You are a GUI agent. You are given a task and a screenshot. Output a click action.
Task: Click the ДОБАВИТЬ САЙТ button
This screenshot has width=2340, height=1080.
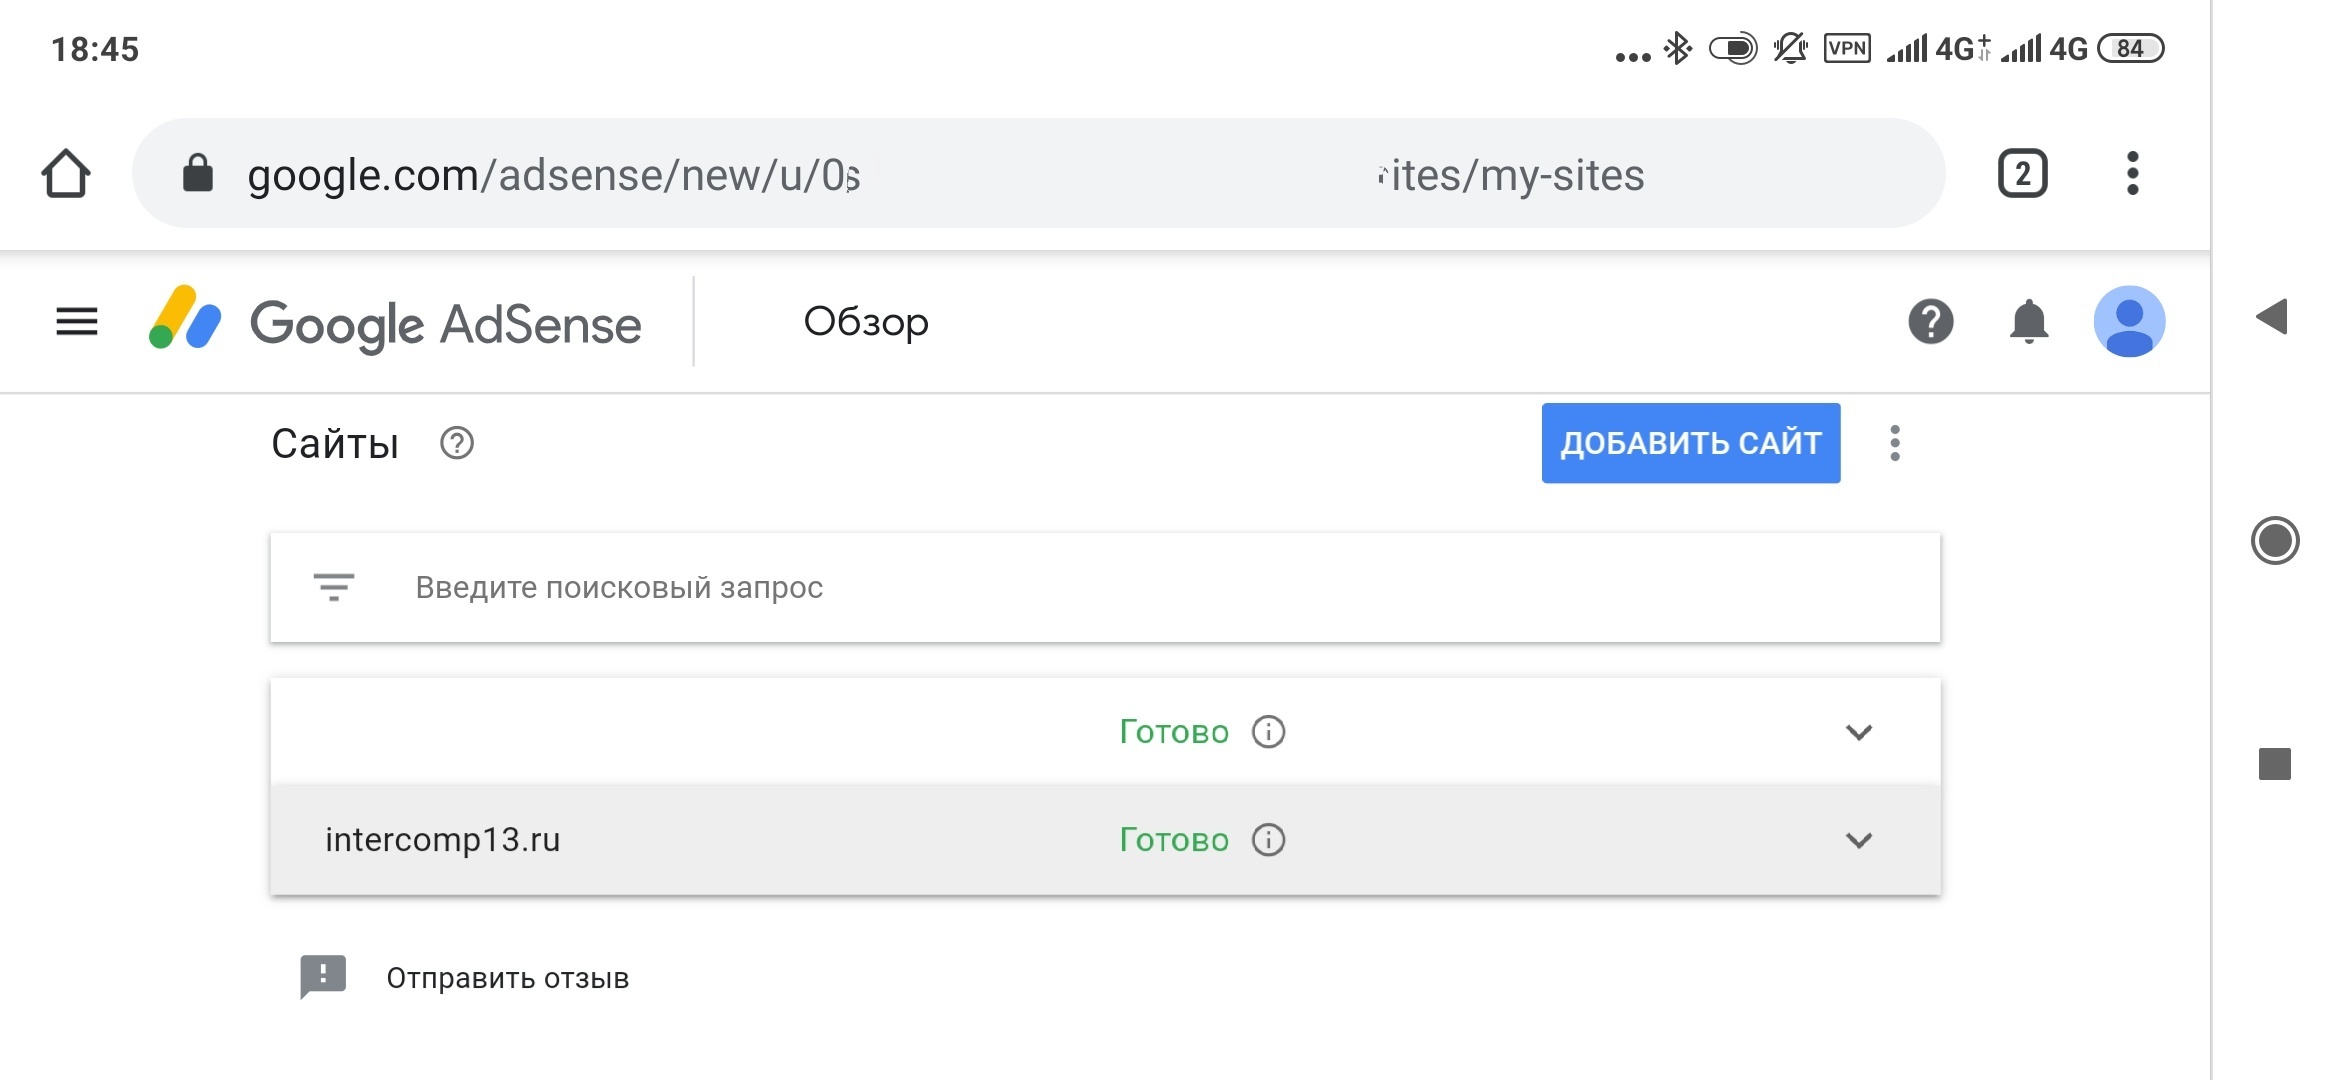click(1690, 443)
